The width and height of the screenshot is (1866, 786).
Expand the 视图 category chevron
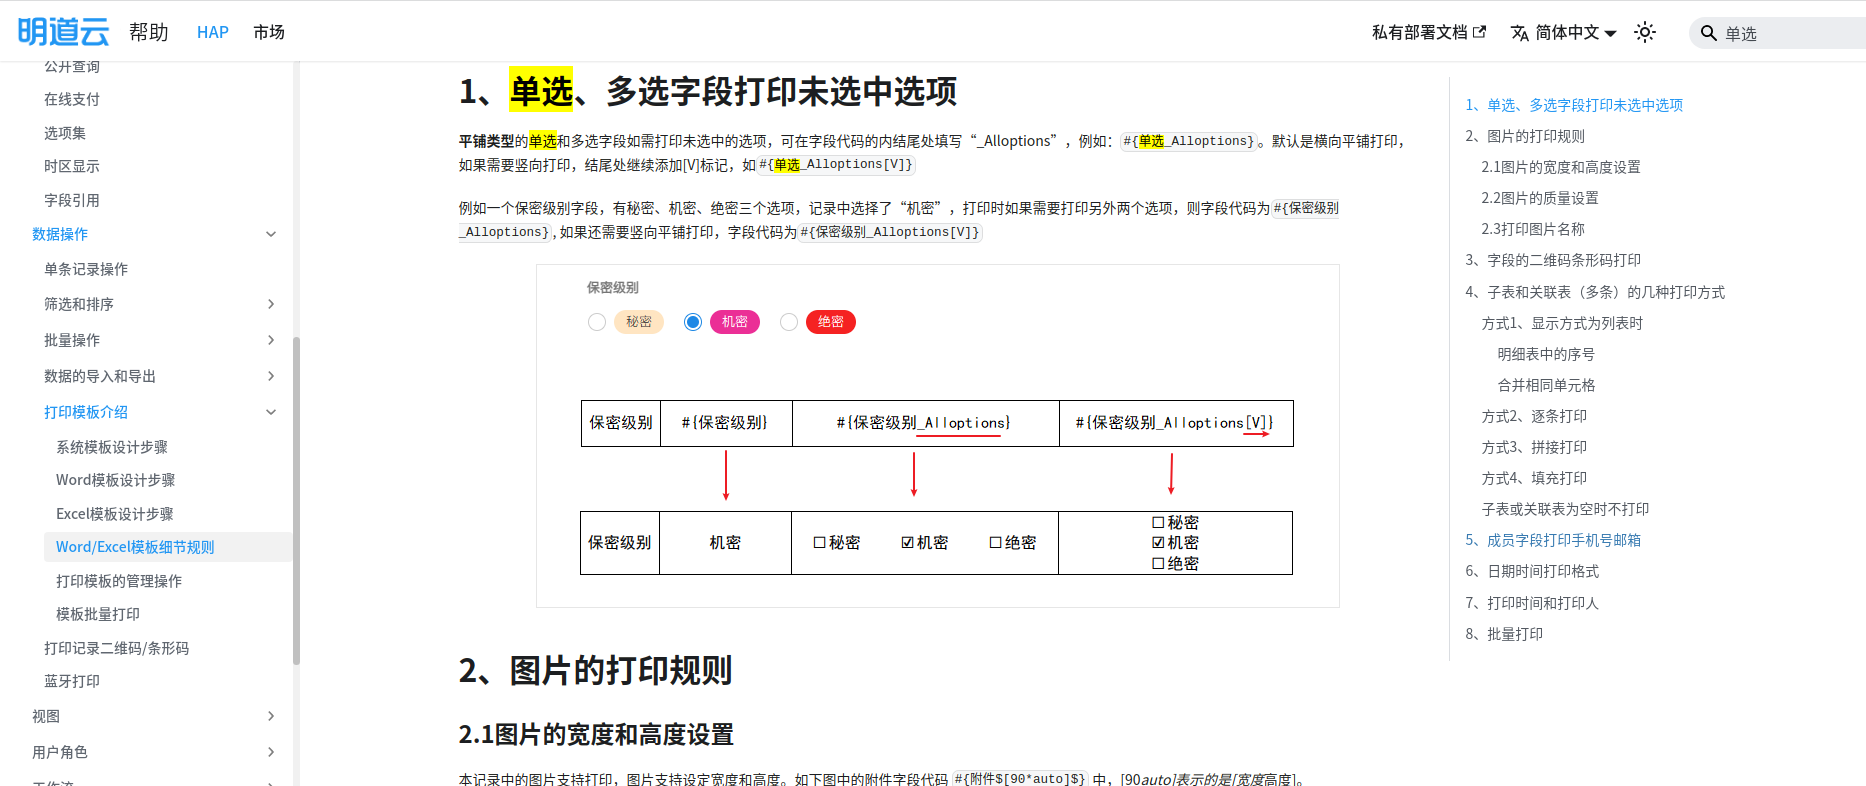271,716
